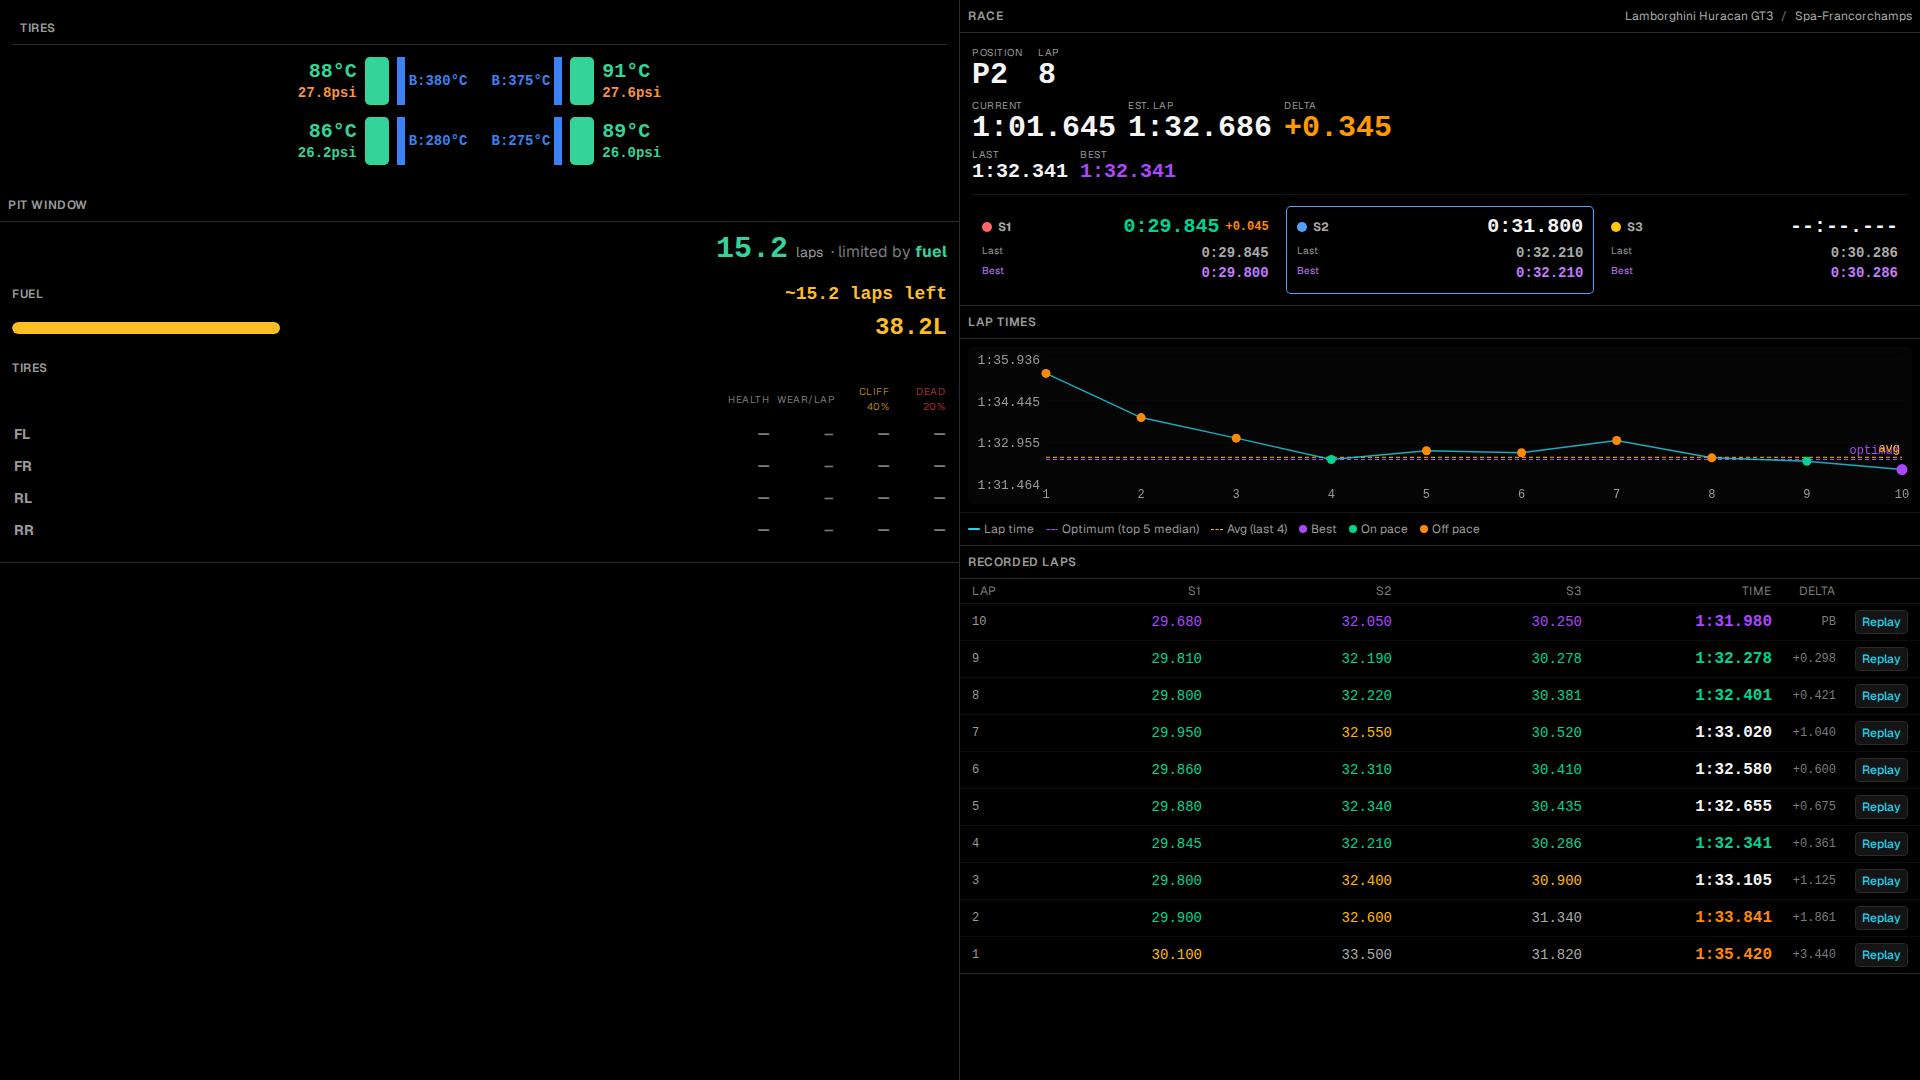Replay lap 10 personal best

[x=1880, y=622]
